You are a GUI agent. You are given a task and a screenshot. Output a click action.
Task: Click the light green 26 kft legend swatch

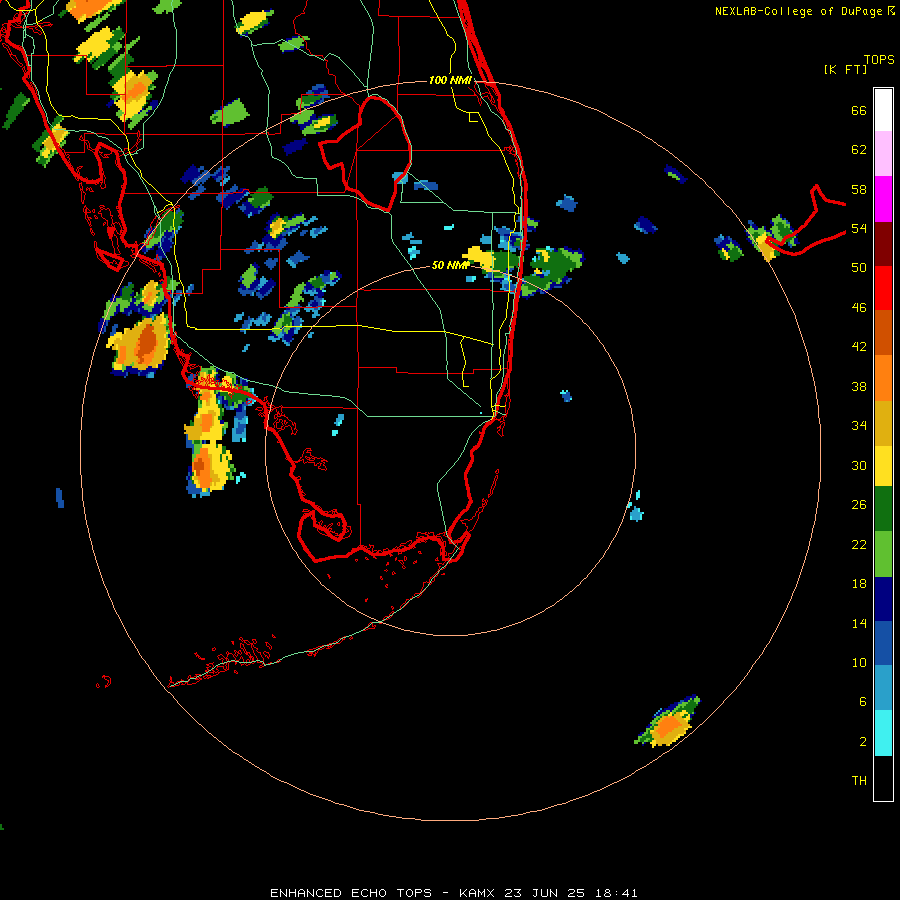[883, 554]
